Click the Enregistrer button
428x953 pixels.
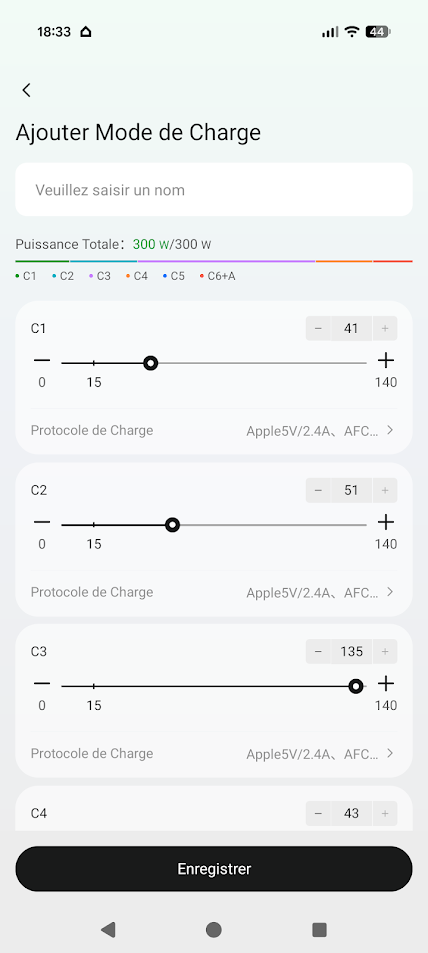214,869
